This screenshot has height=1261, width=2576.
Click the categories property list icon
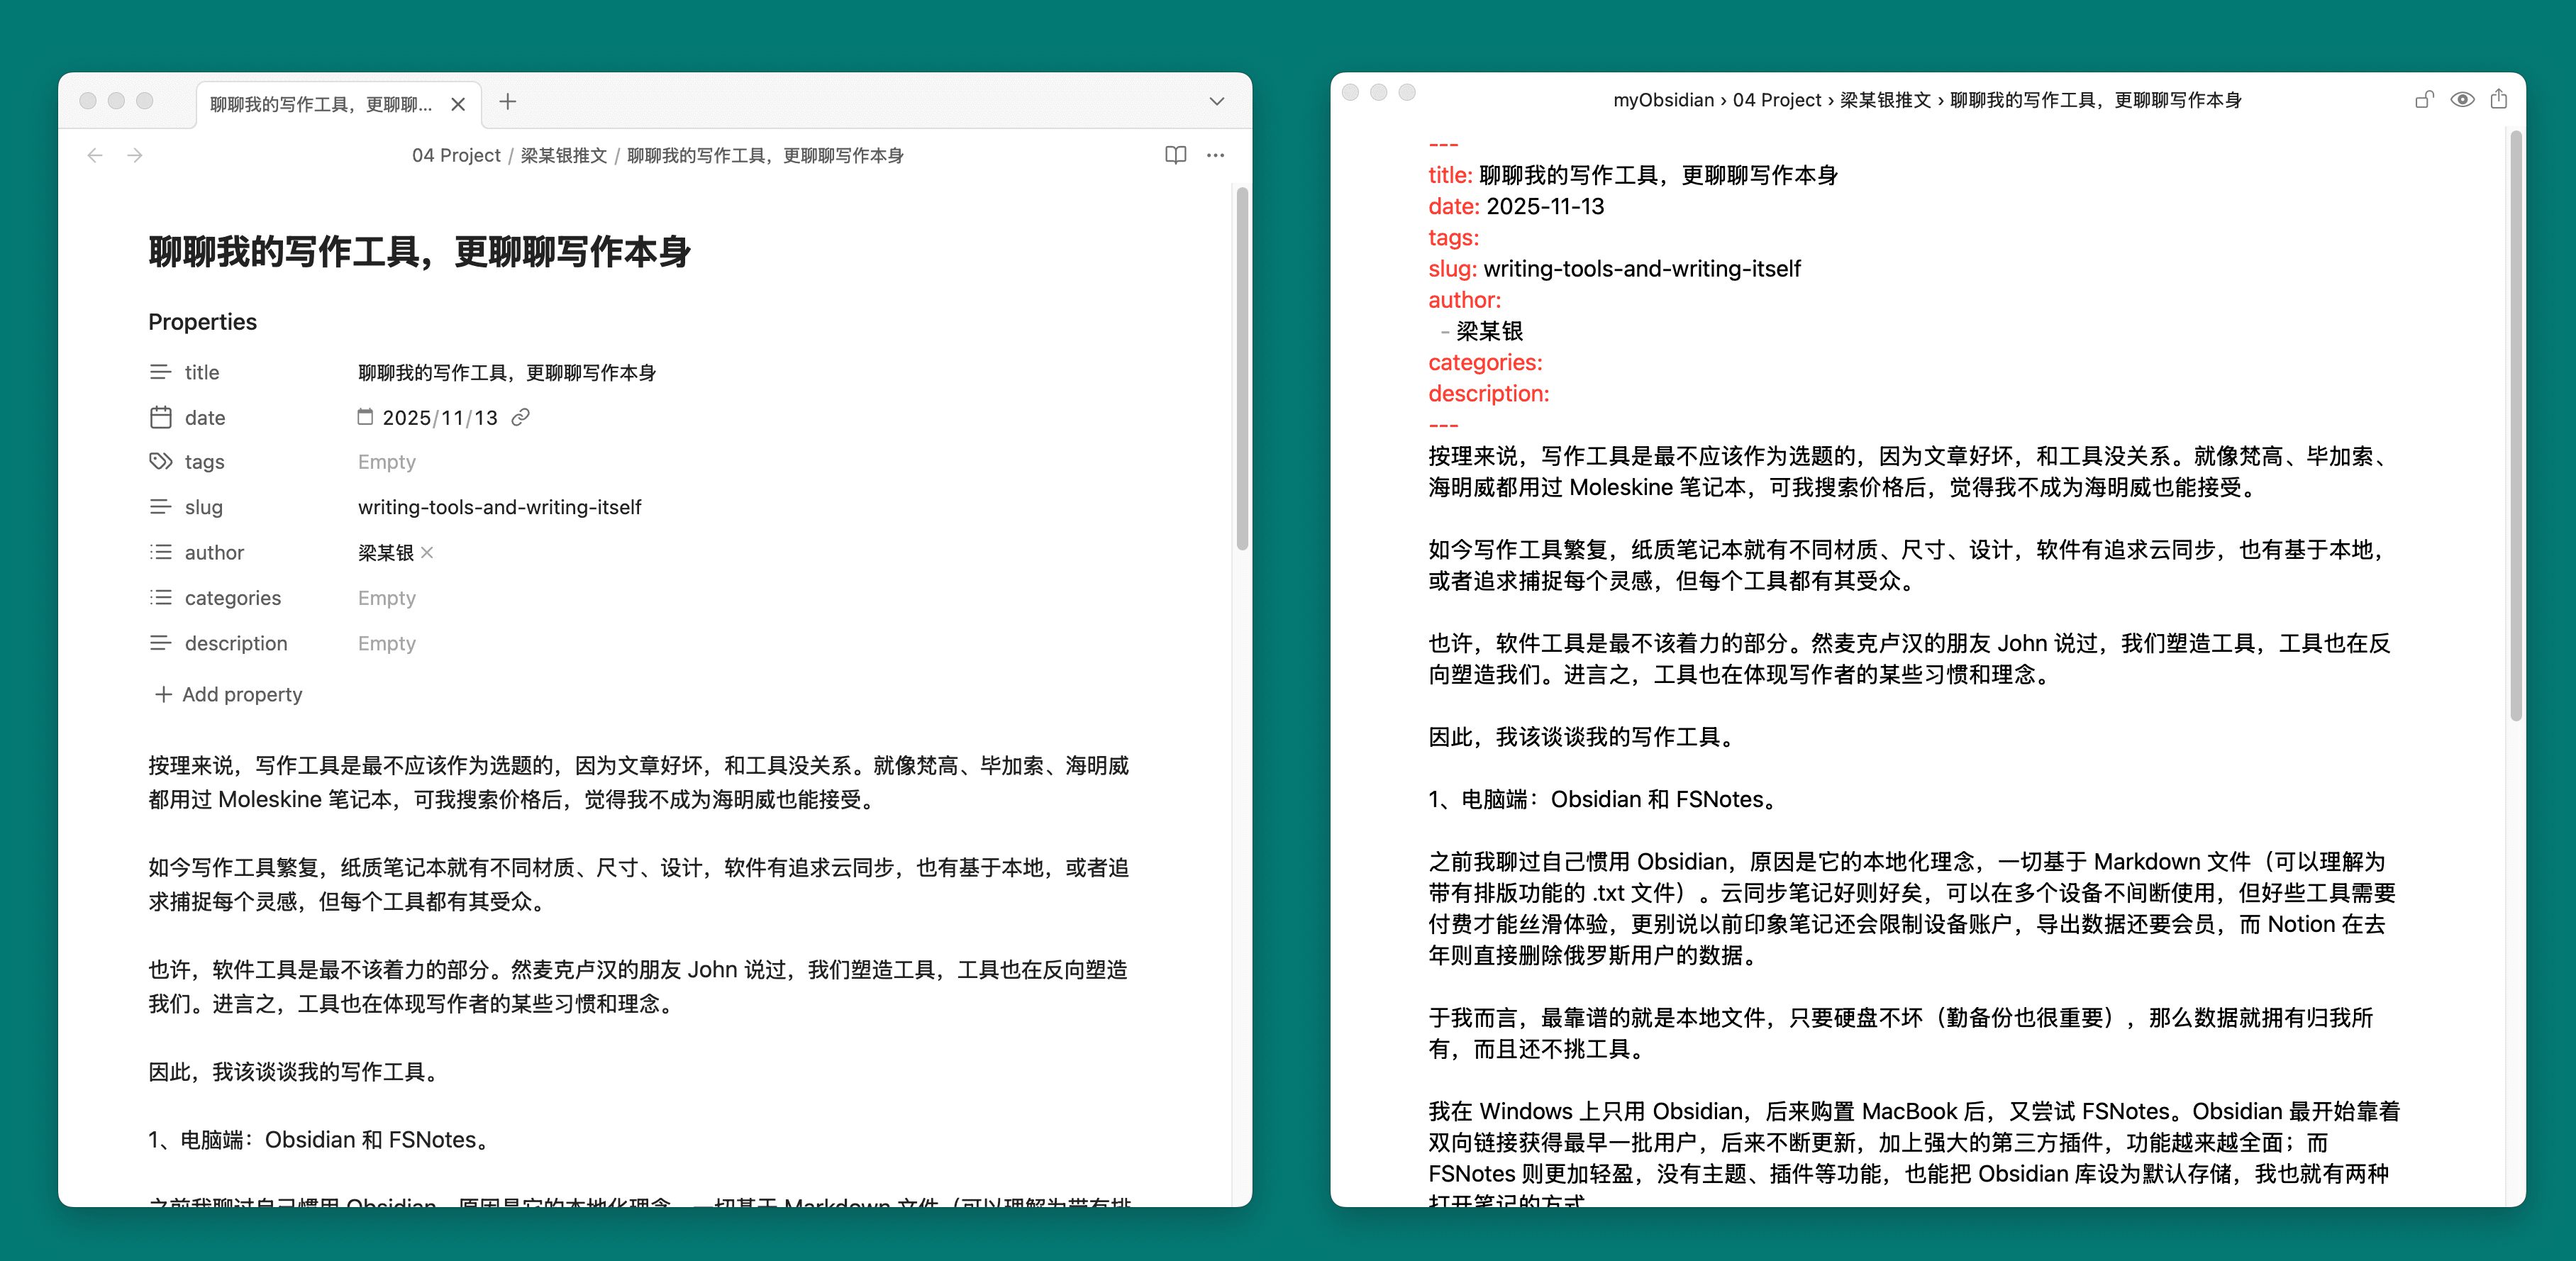160,597
